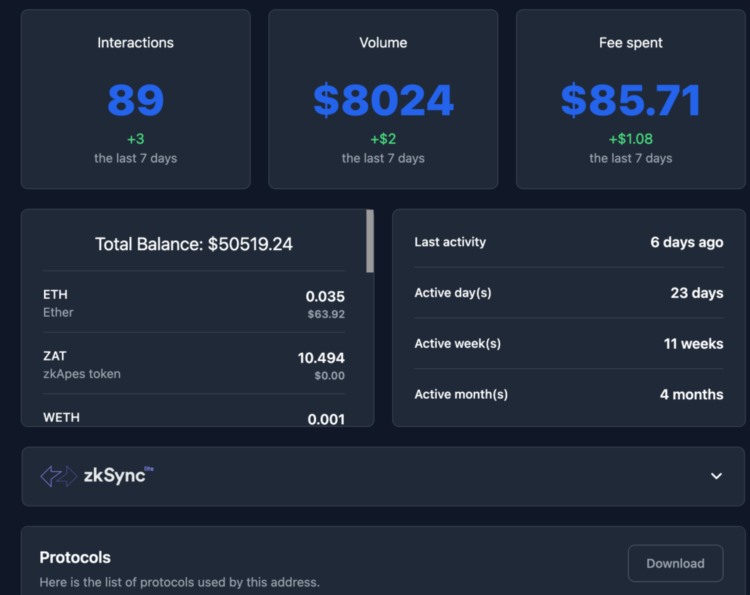This screenshot has width=750, height=595.
Task: Click the Active week(s) row
Action: pyautogui.click(x=568, y=343)
